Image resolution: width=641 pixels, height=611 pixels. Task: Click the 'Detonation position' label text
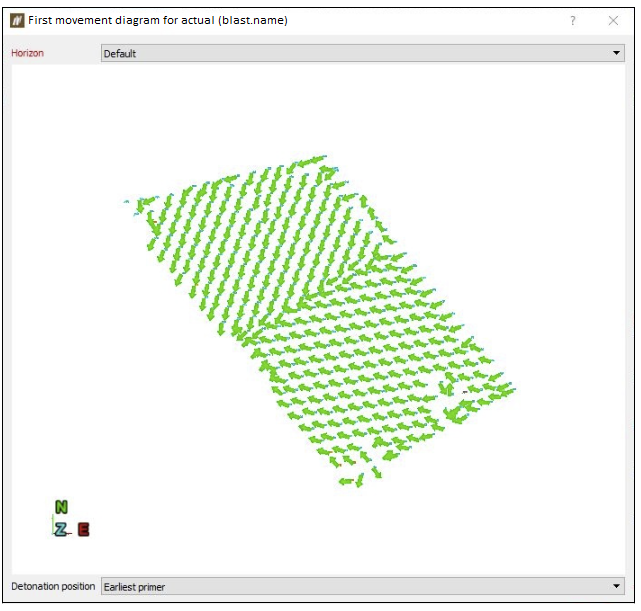click(x=53, y=586)
